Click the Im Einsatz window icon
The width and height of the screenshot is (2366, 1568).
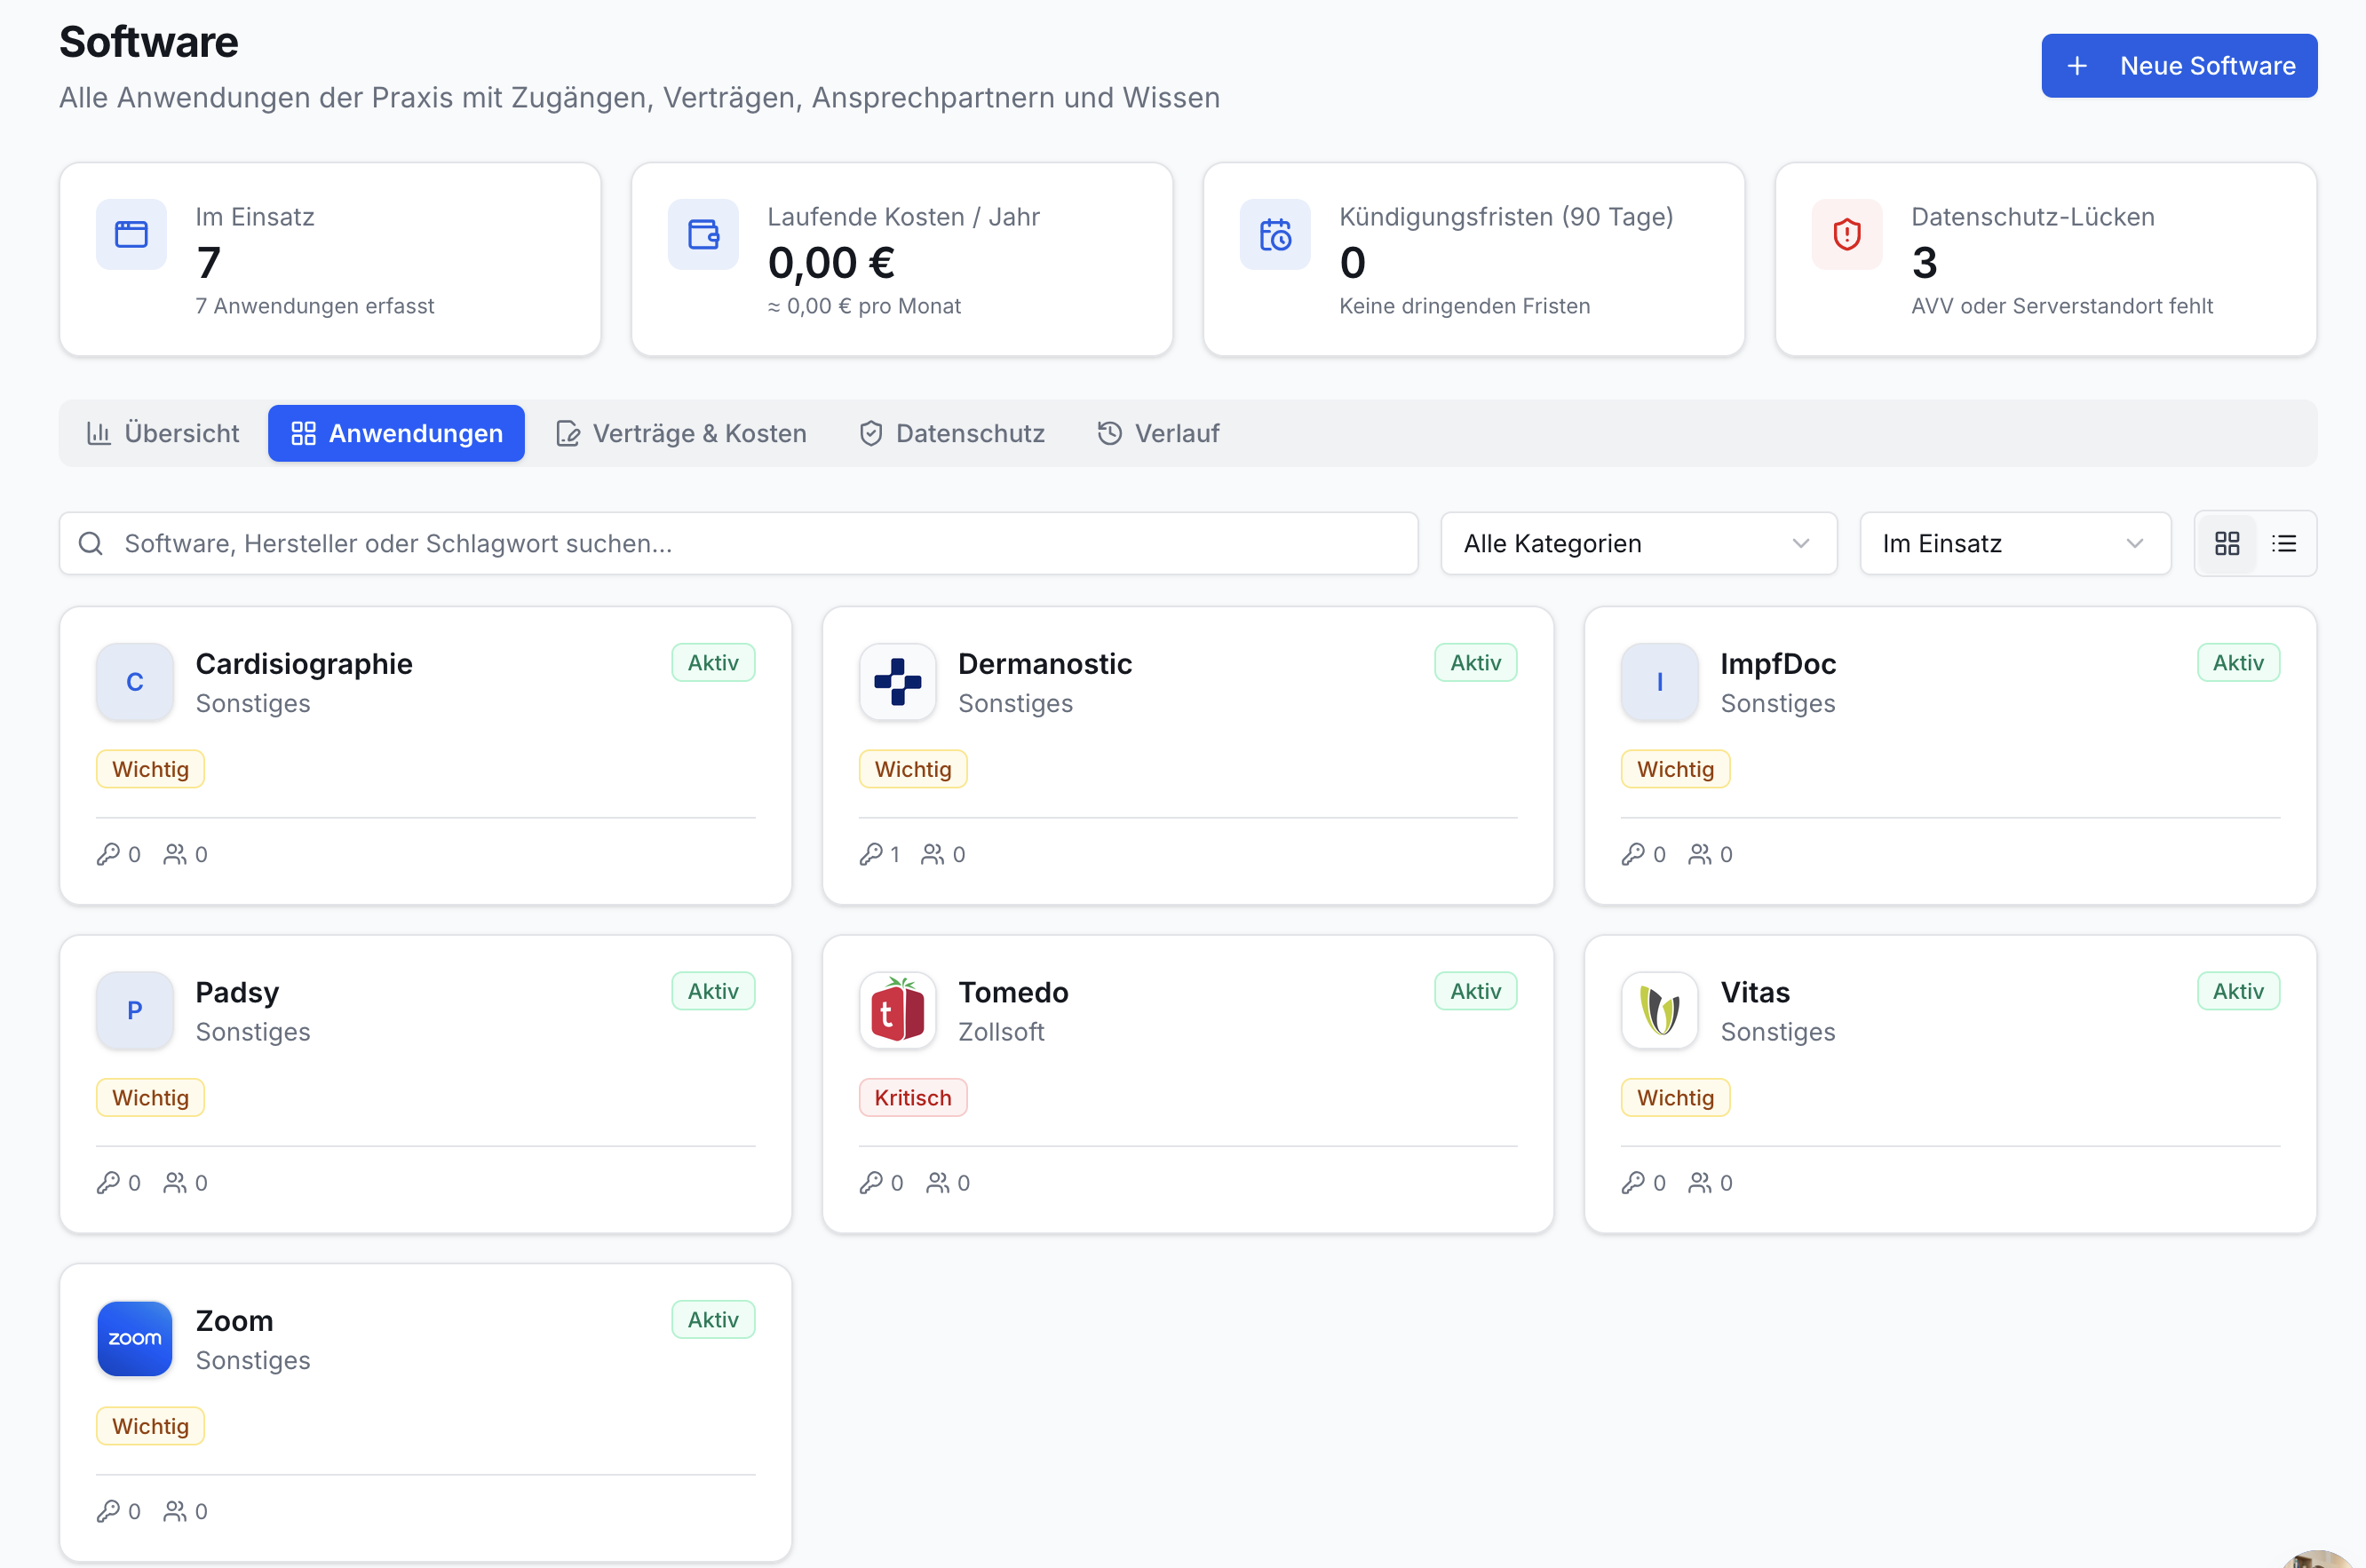tap(131, 234)
